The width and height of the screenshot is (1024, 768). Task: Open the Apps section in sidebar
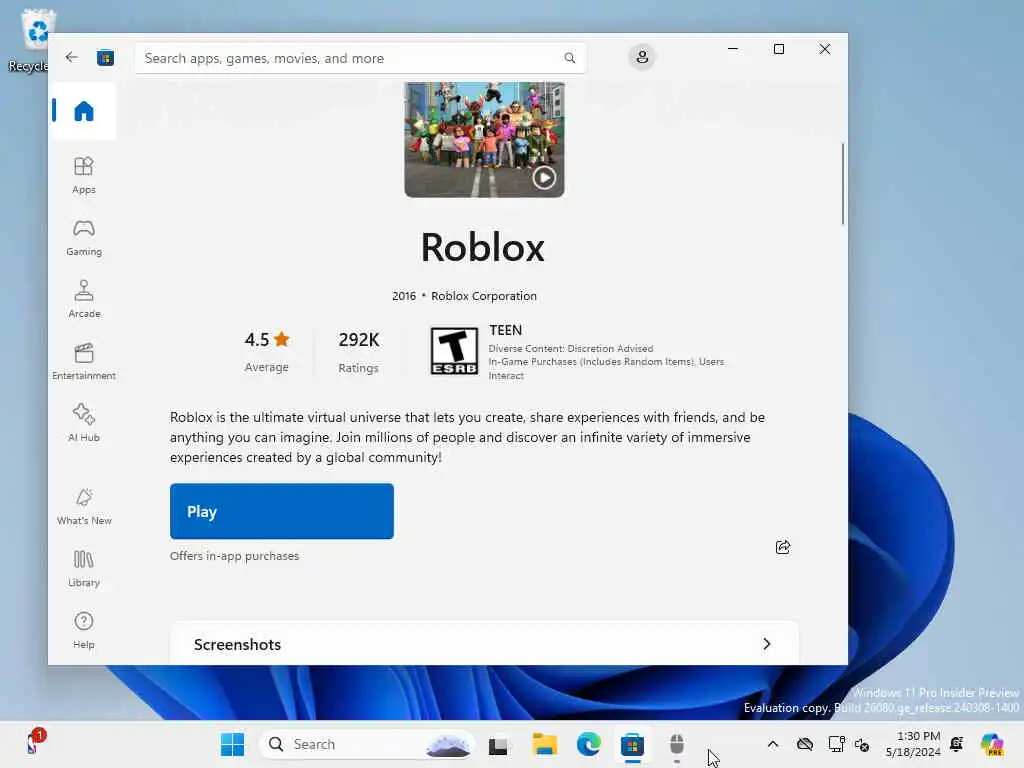84,175
